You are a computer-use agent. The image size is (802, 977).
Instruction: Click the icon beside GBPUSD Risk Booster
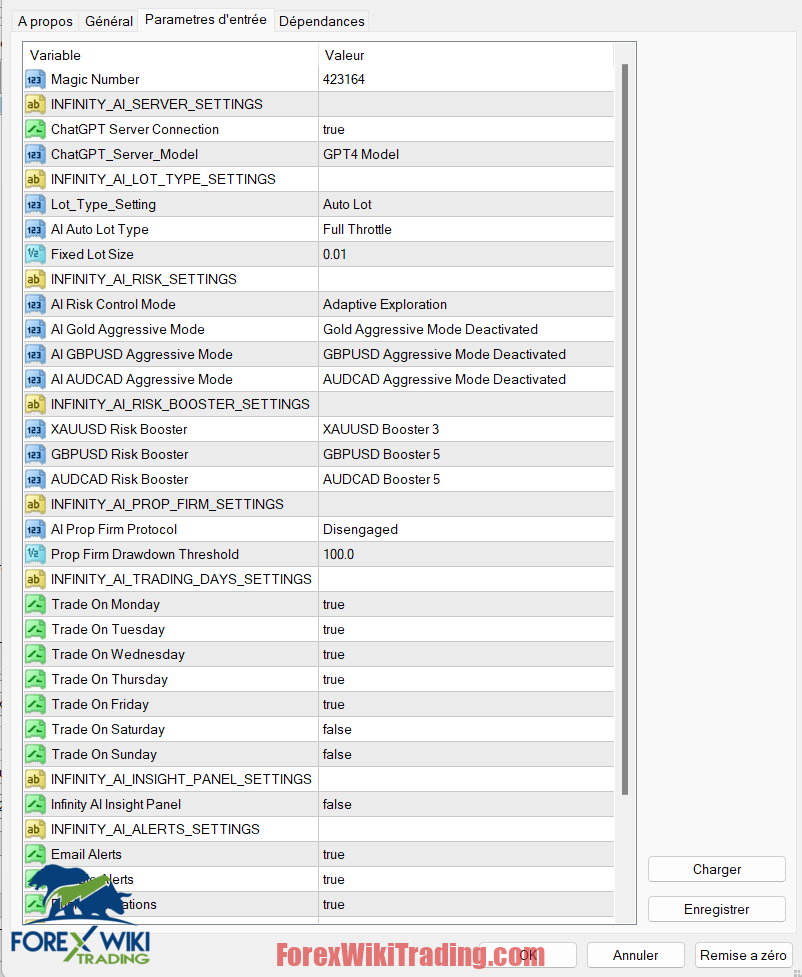[35, 454]
